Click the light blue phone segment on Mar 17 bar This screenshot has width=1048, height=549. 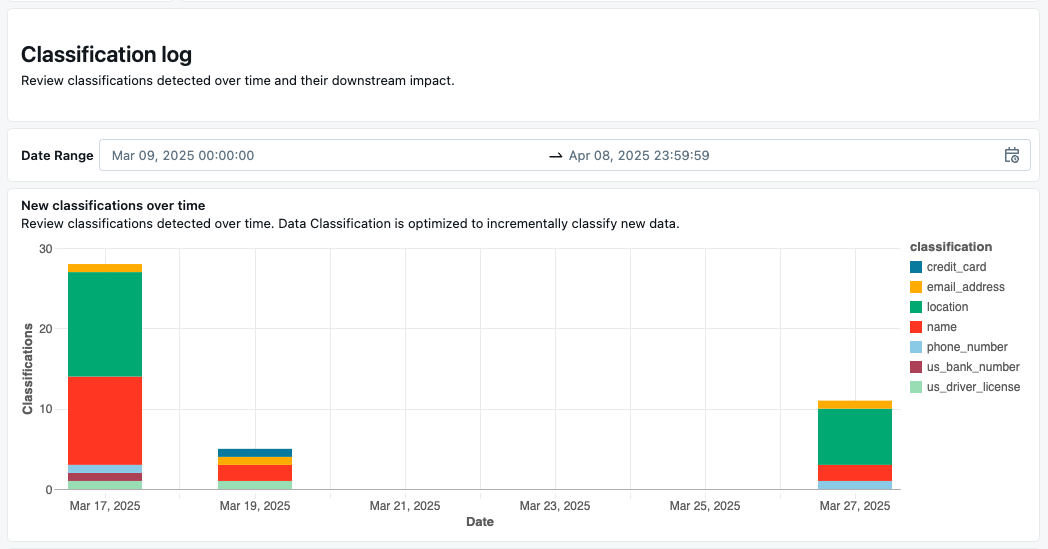(x=105, y=469)
